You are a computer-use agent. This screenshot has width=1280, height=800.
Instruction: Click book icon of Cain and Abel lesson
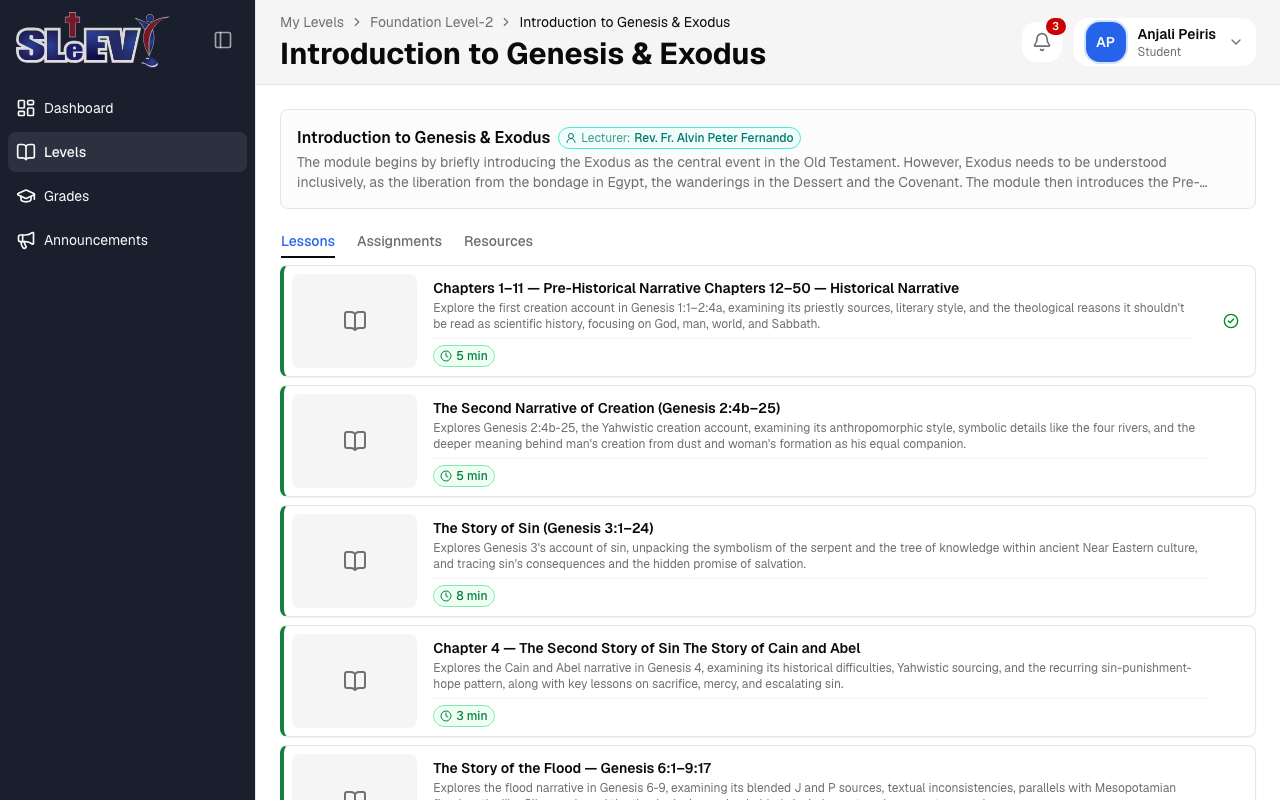click(x=355, y=681)
